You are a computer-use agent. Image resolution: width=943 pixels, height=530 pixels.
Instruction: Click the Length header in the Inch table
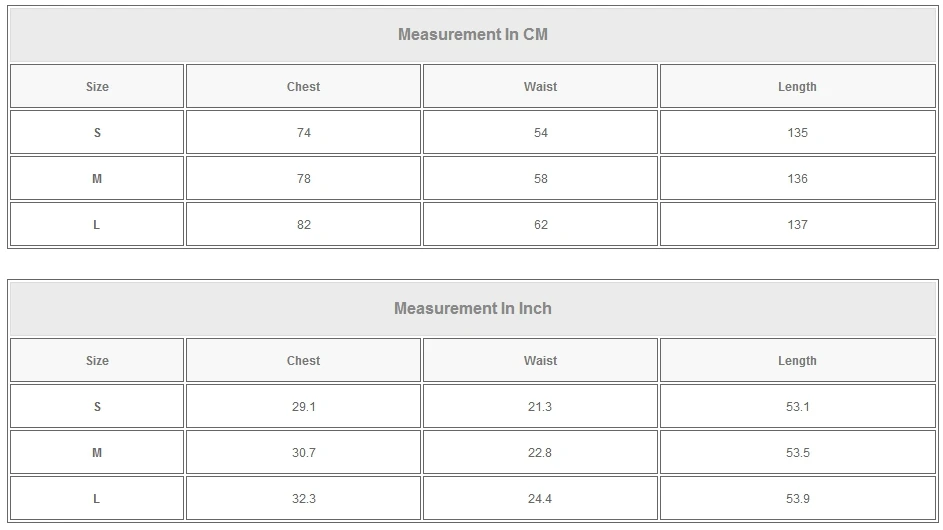point(797,361)
